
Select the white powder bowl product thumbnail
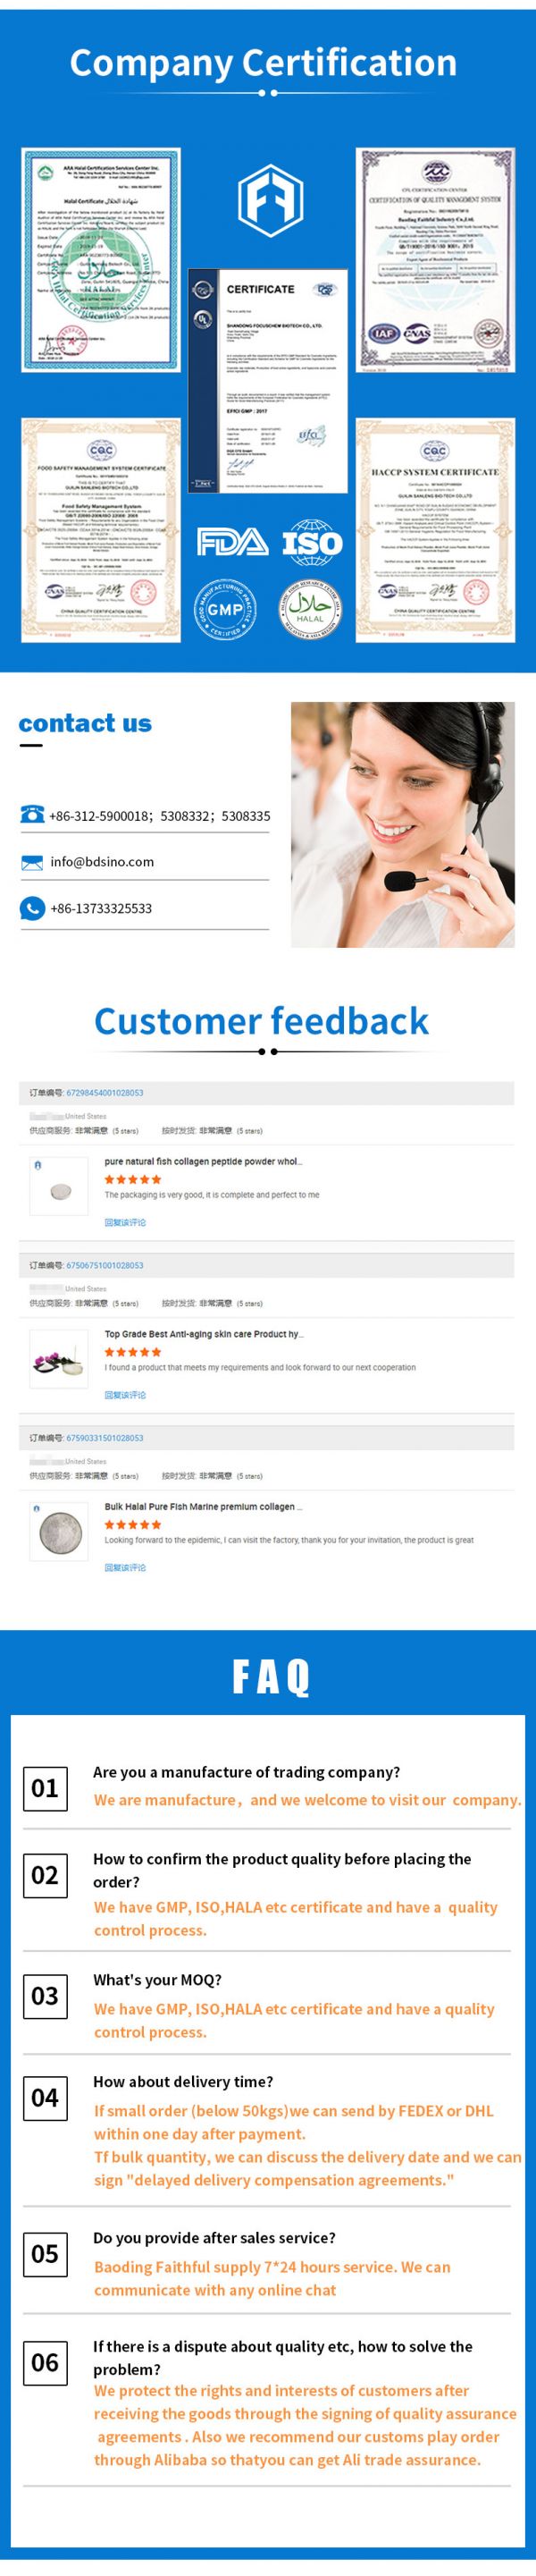point(59,1187)
